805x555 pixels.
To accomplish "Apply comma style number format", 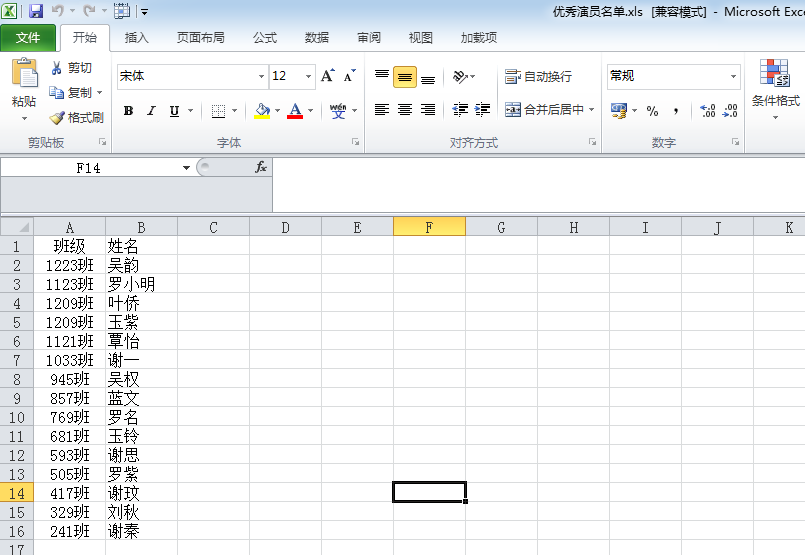I will [676, 111].
